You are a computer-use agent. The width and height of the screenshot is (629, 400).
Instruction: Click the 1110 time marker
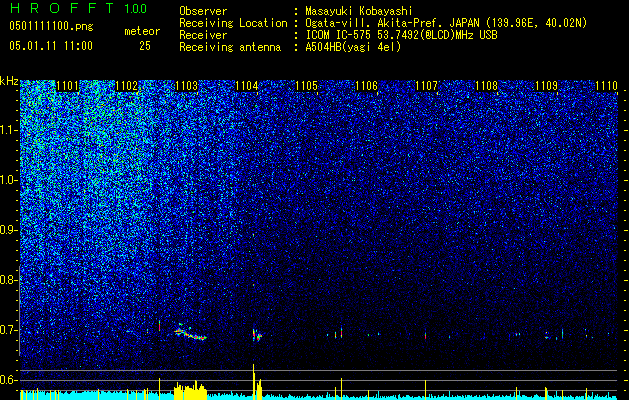607,86
